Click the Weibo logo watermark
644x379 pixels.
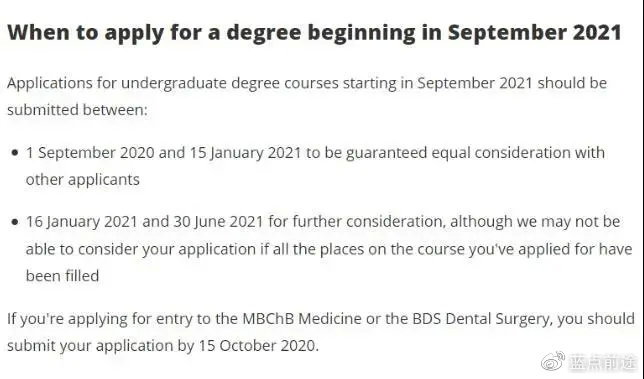point(553,361)
